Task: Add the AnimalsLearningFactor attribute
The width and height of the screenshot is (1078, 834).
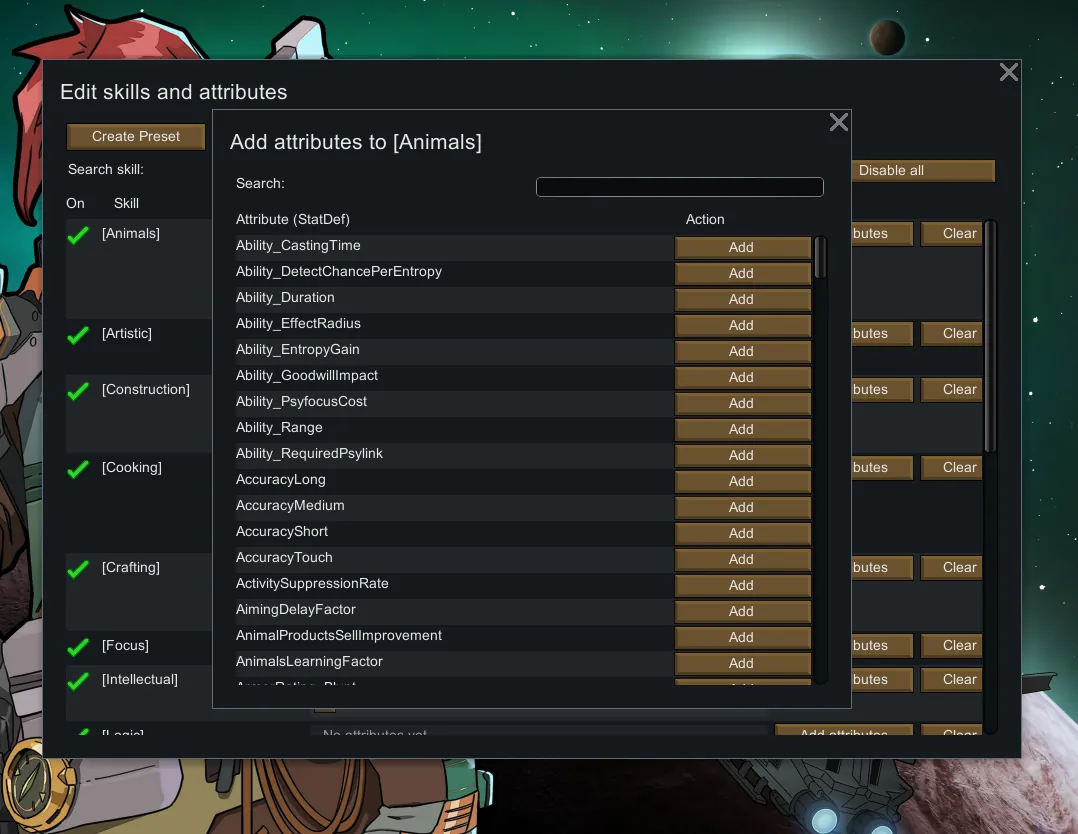Action: (x=741, y=663)
